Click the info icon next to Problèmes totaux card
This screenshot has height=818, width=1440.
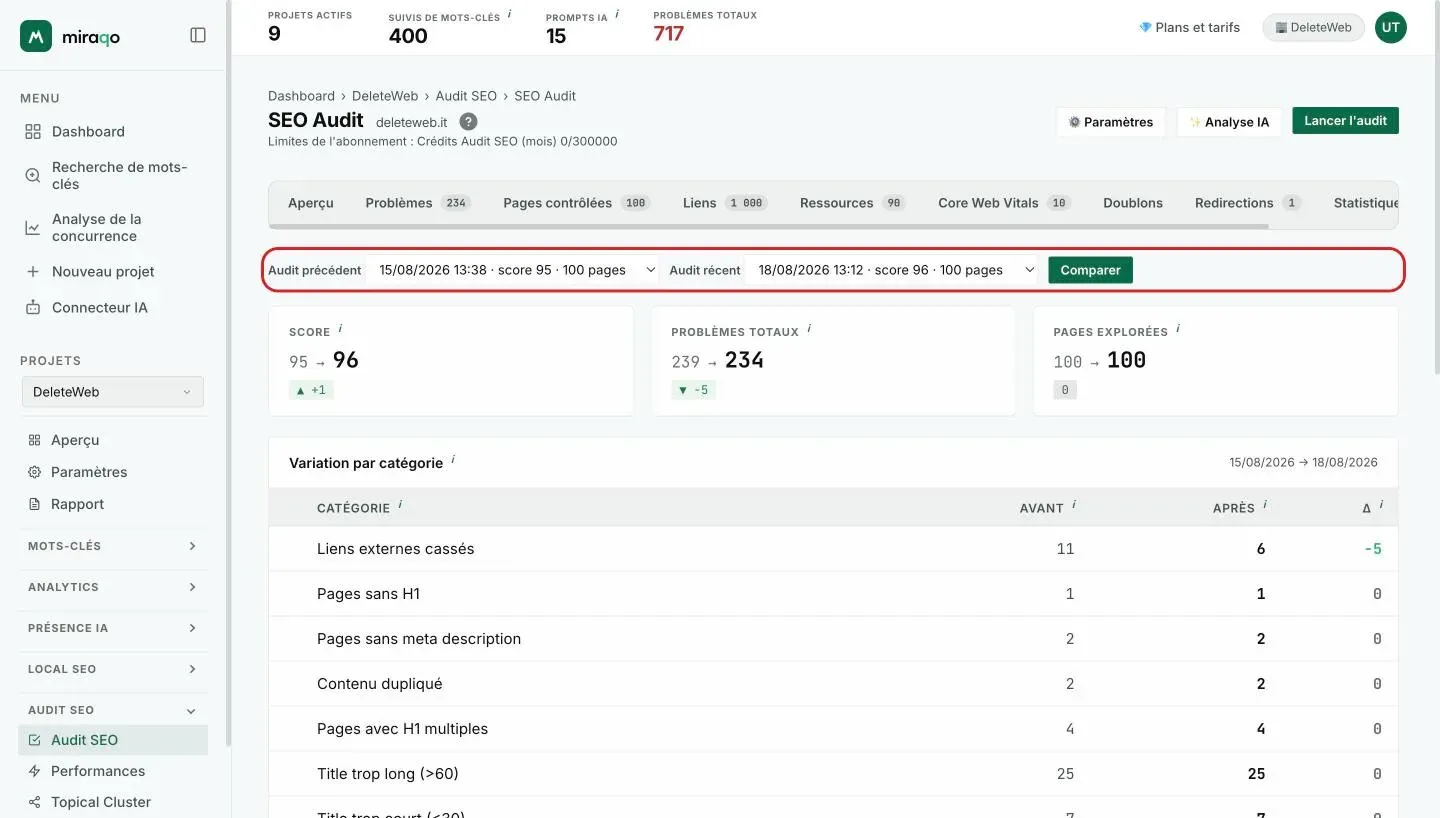click(x=809, y=328)
